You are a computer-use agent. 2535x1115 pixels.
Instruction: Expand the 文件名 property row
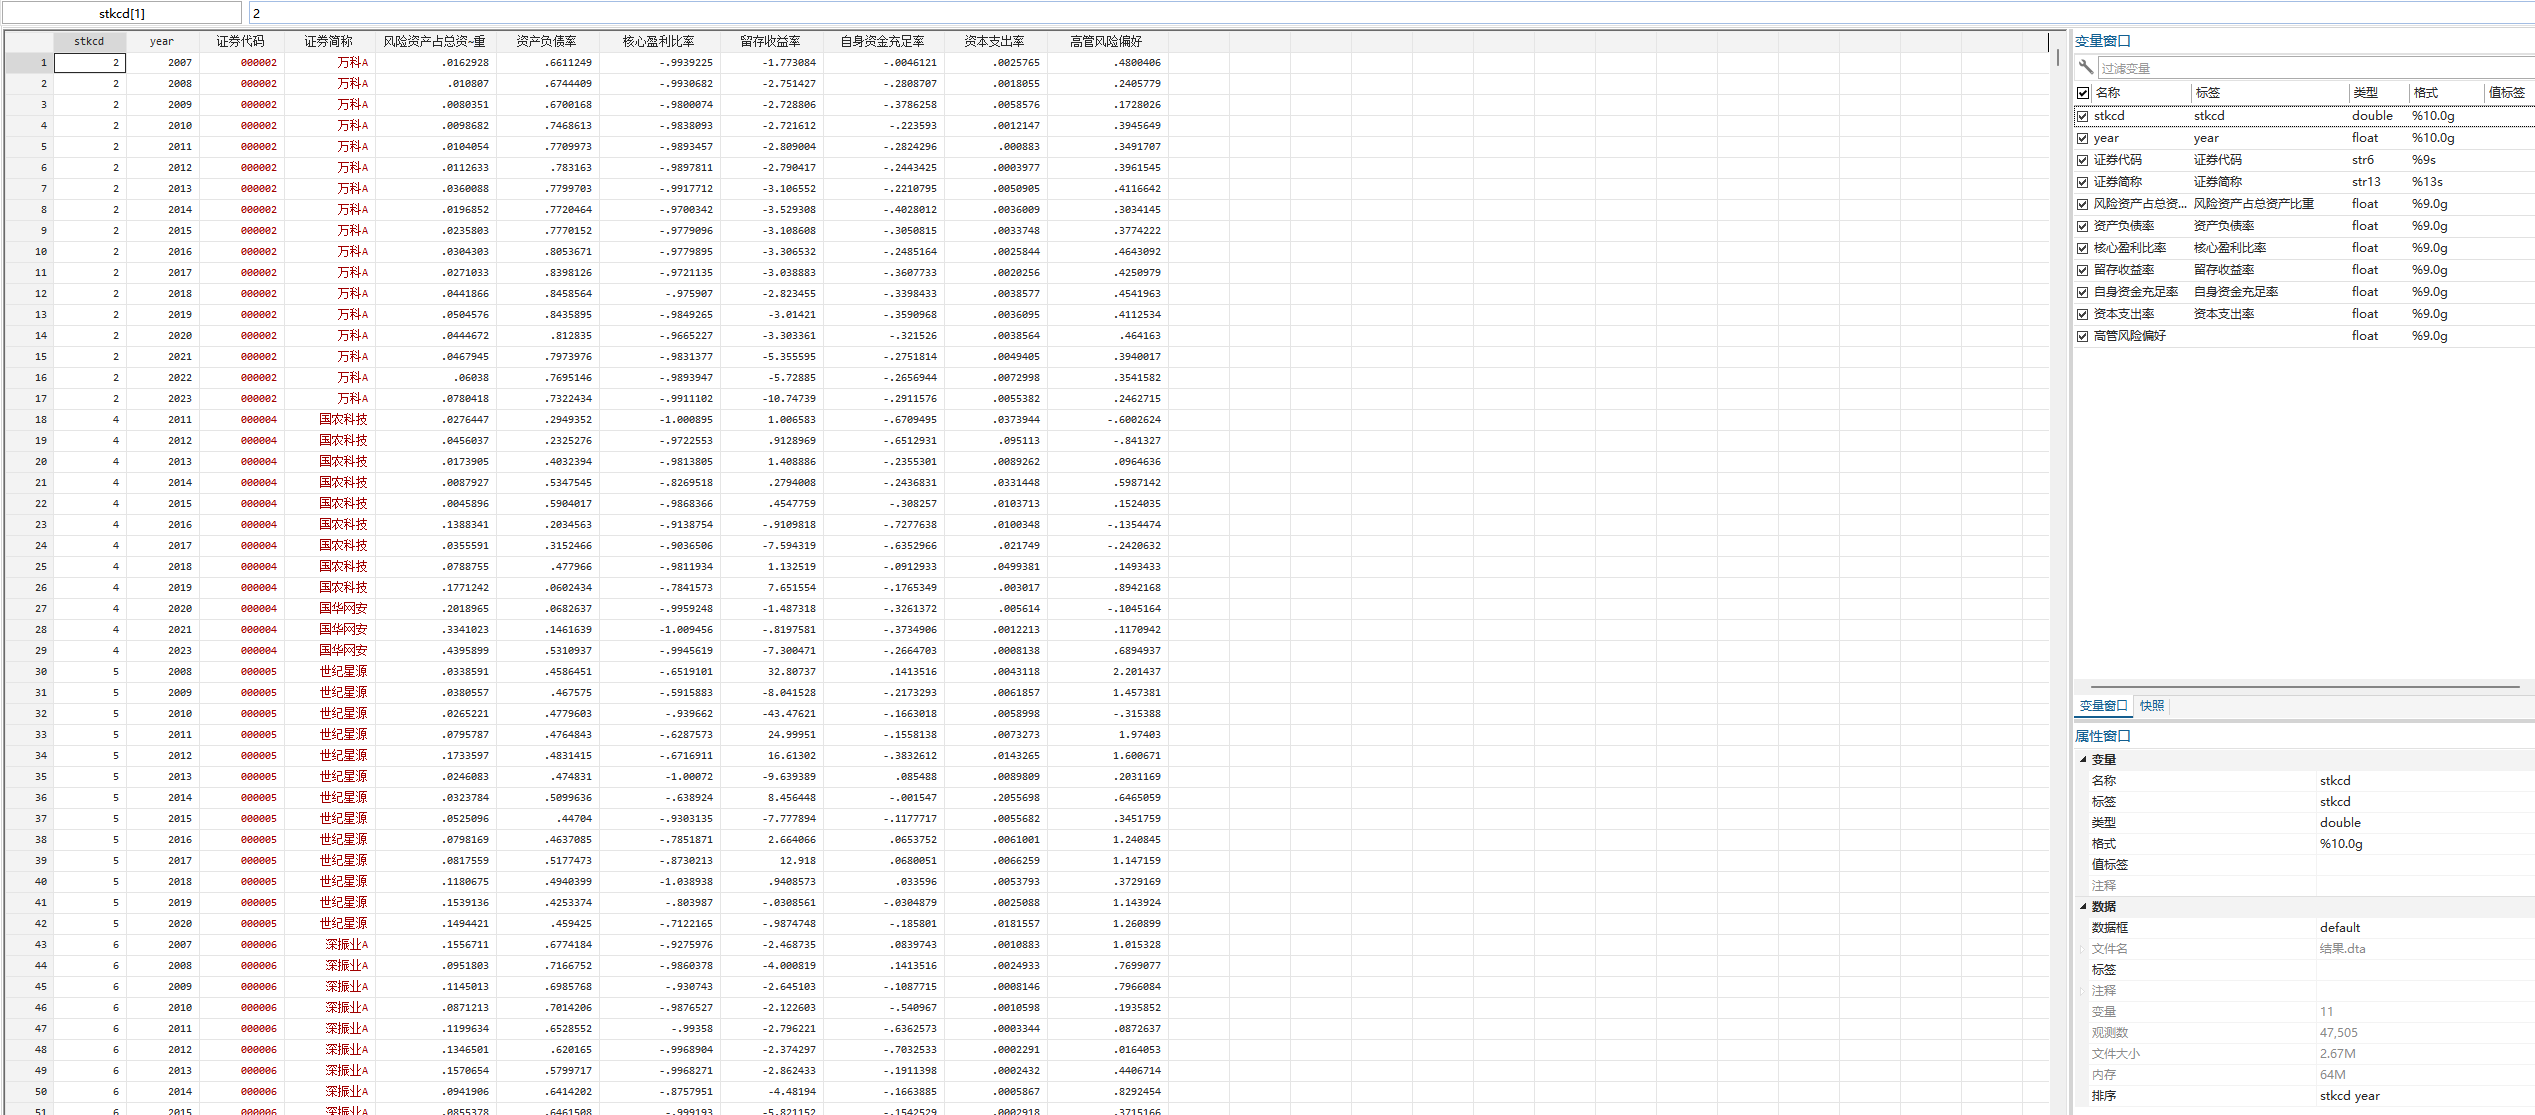[2081, 948]
